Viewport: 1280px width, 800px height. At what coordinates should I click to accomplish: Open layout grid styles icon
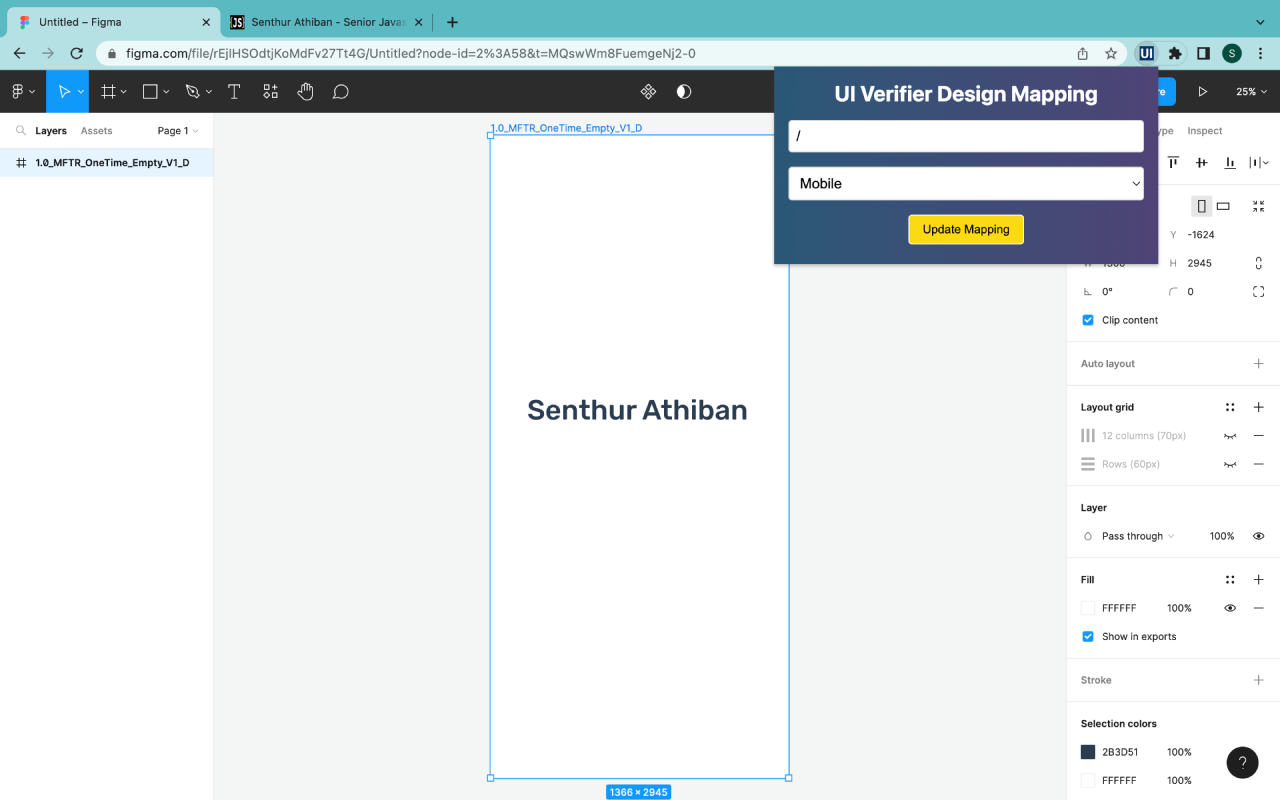(1230, 407)
